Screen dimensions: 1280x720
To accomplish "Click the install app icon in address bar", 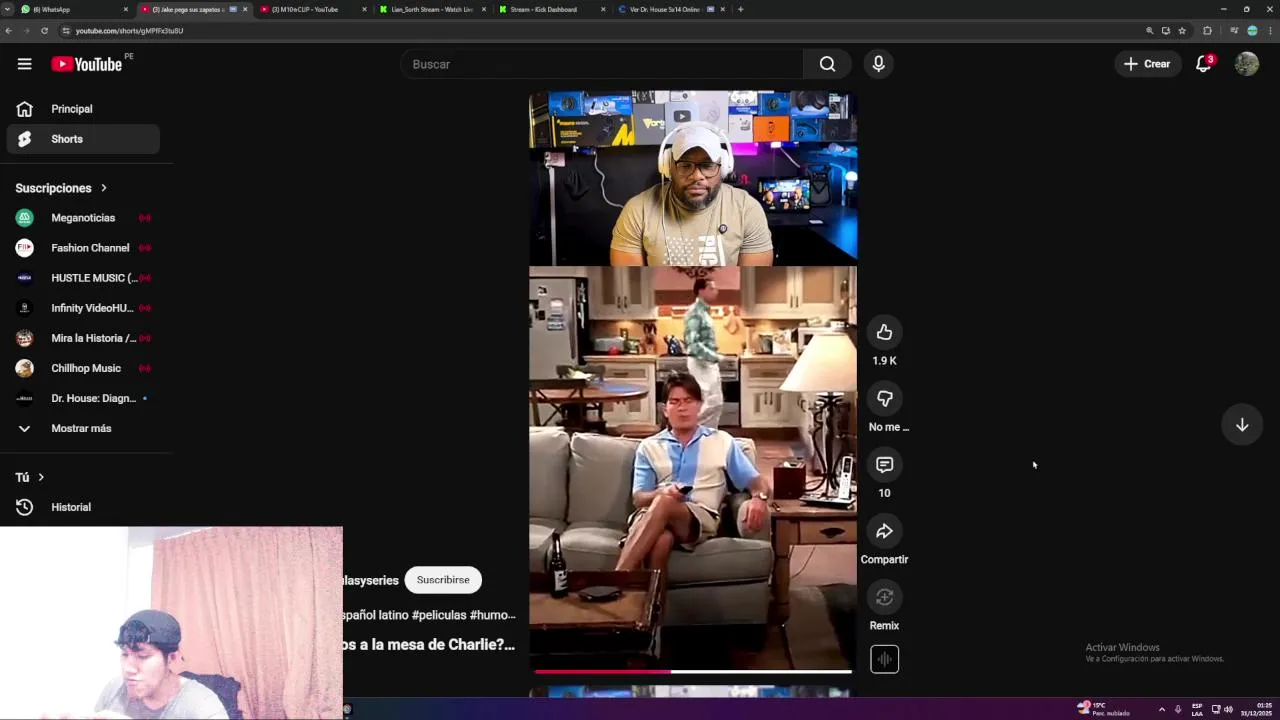I will pyautogui.click(x=1165, y=31).
